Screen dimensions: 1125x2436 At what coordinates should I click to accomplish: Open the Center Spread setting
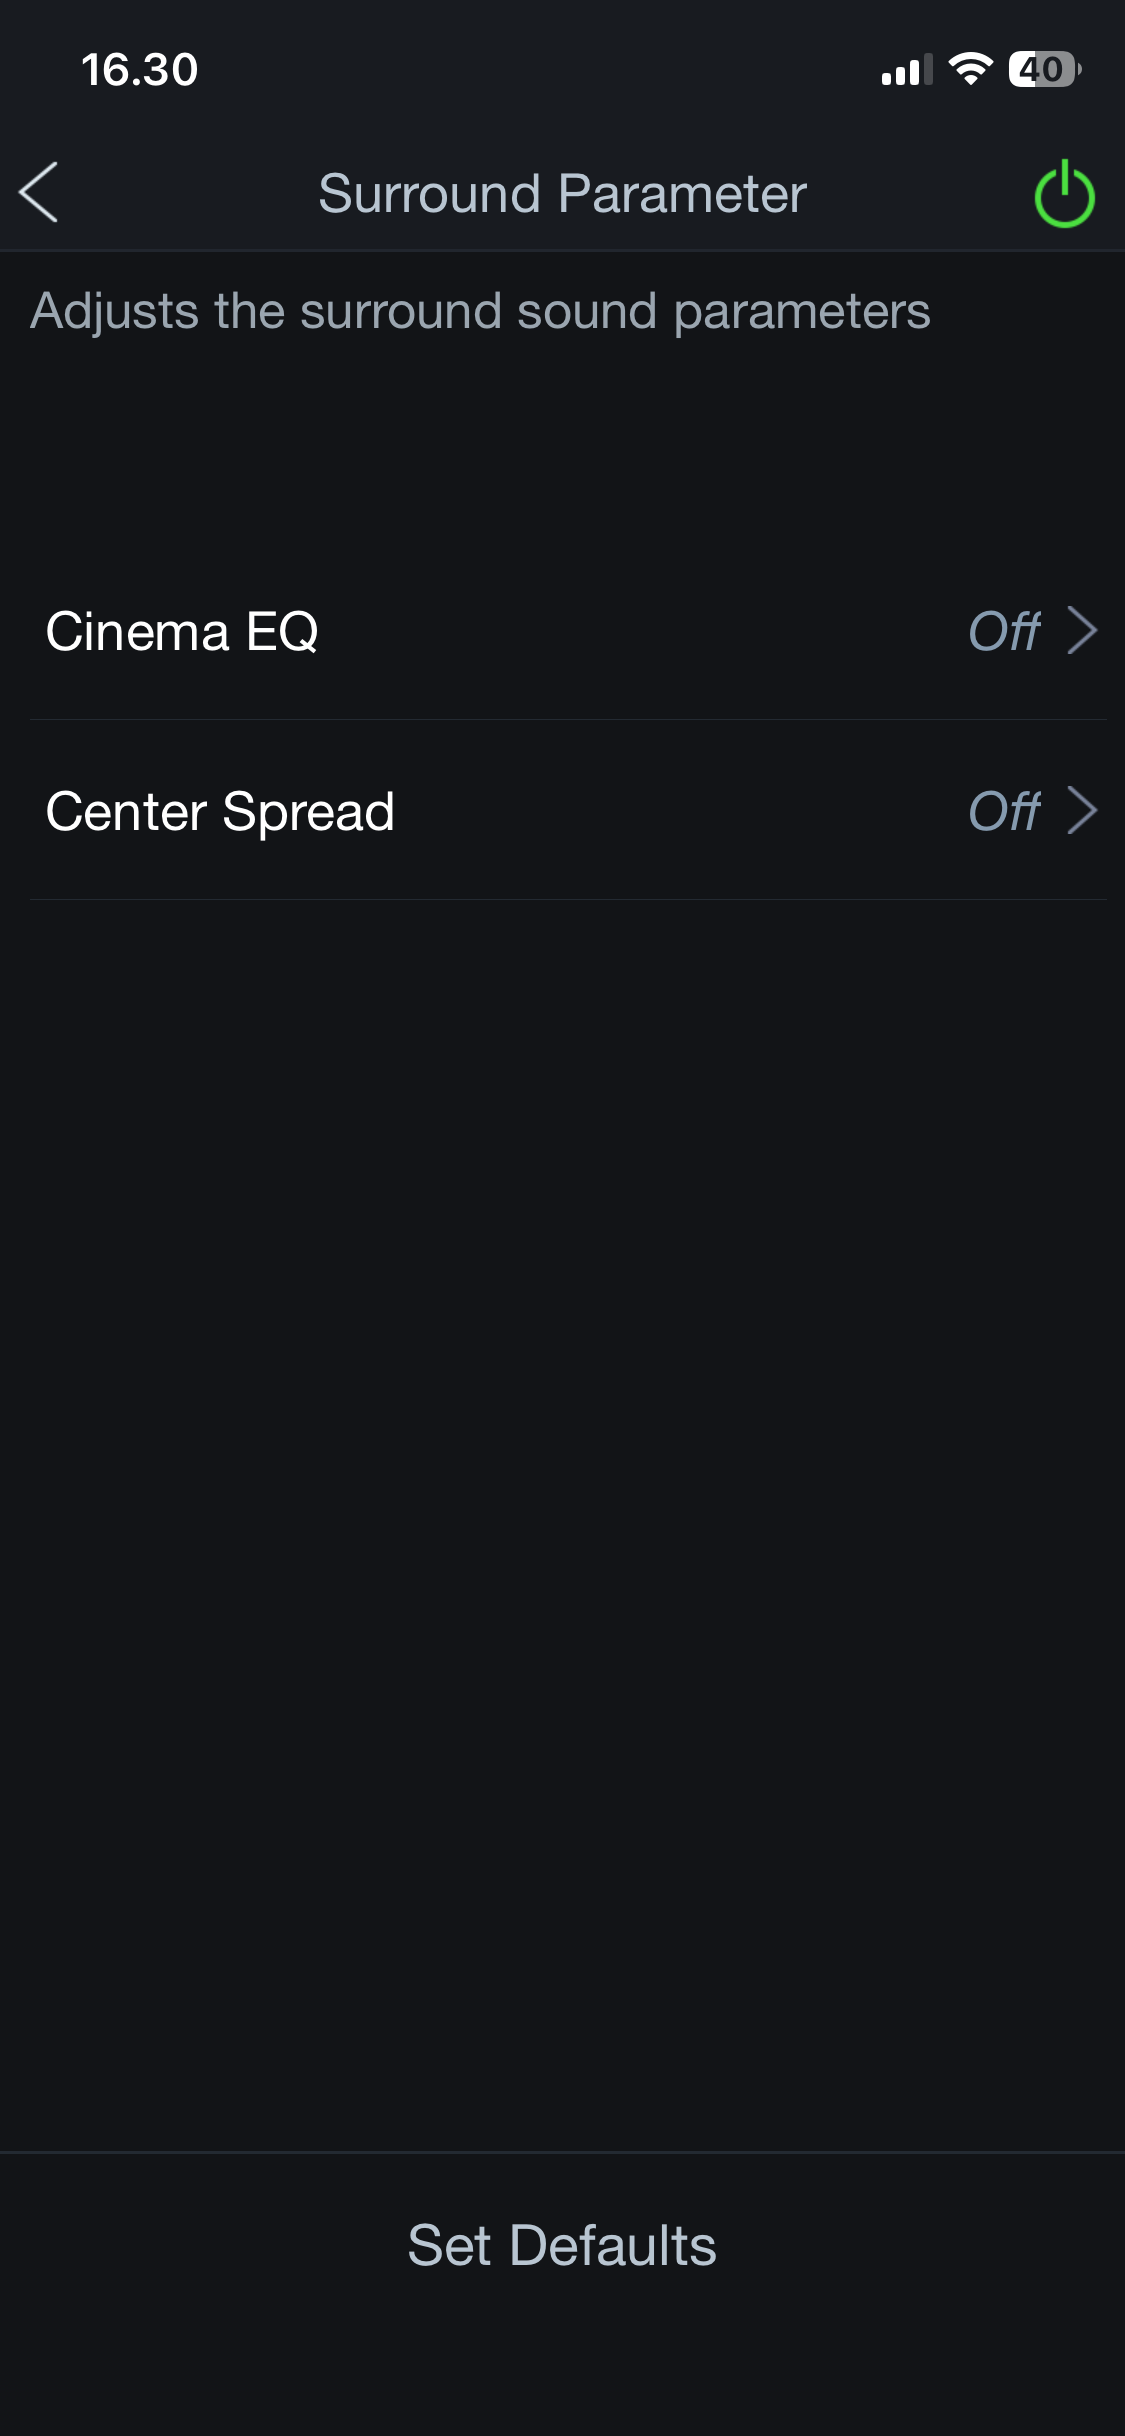[562, 811]
